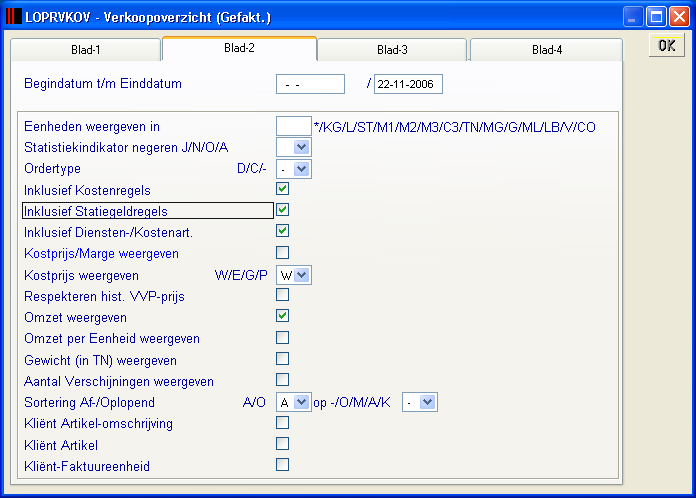
Task: Close the Verkoopoverzicht window
Action: click(x=679, y=17)
